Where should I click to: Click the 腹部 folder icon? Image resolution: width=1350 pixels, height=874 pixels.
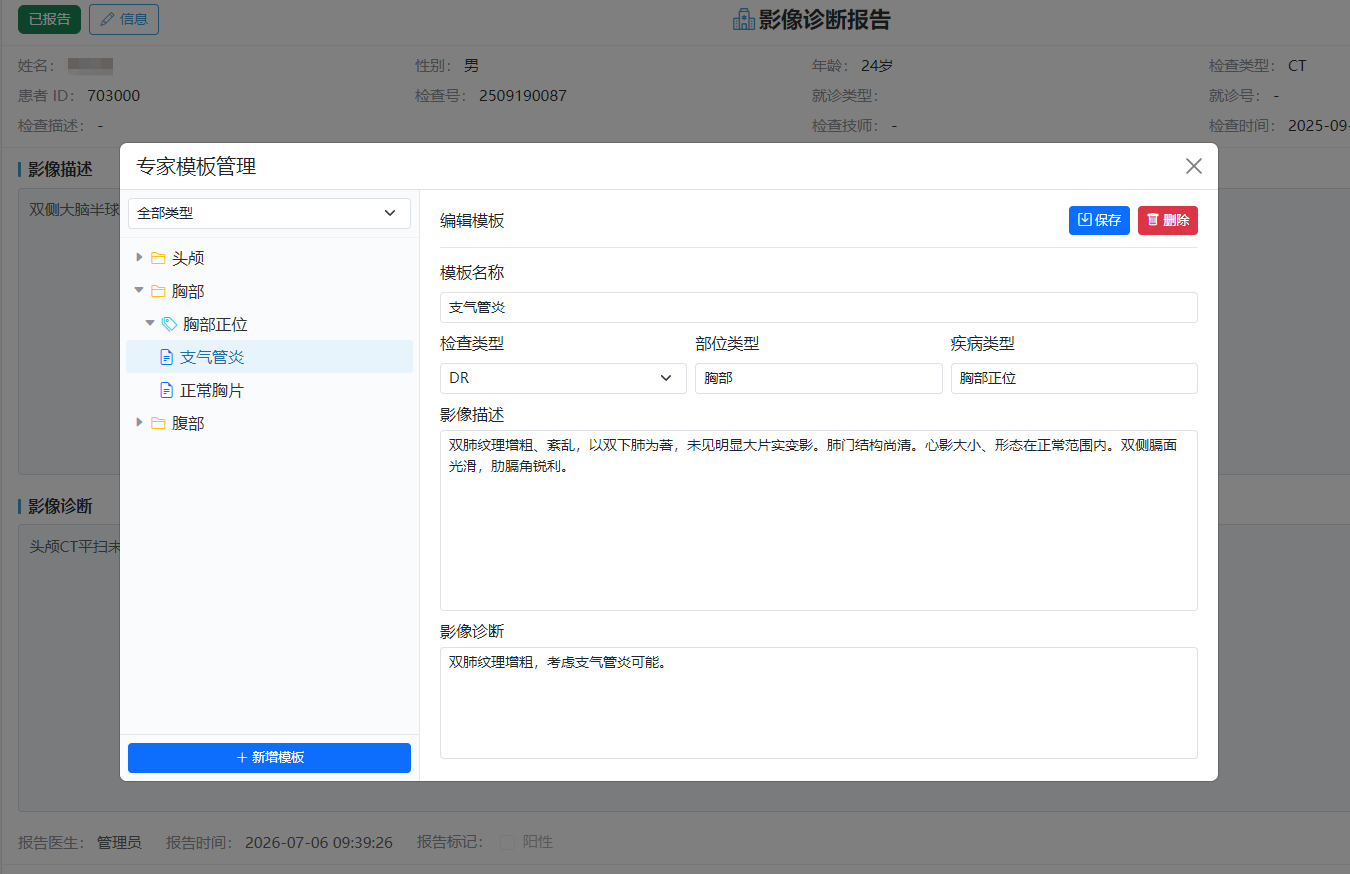pos(158,423)
